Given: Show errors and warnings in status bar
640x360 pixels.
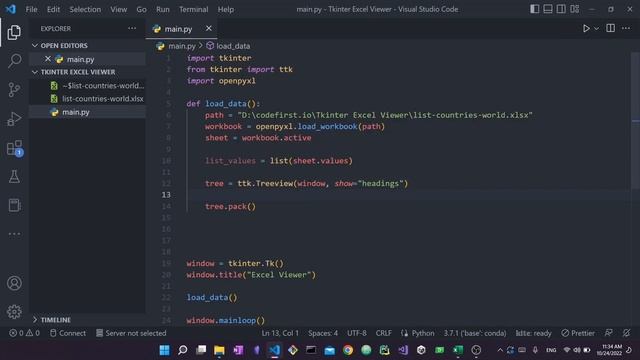Looking at the screenshot, I should coord(24,333).
